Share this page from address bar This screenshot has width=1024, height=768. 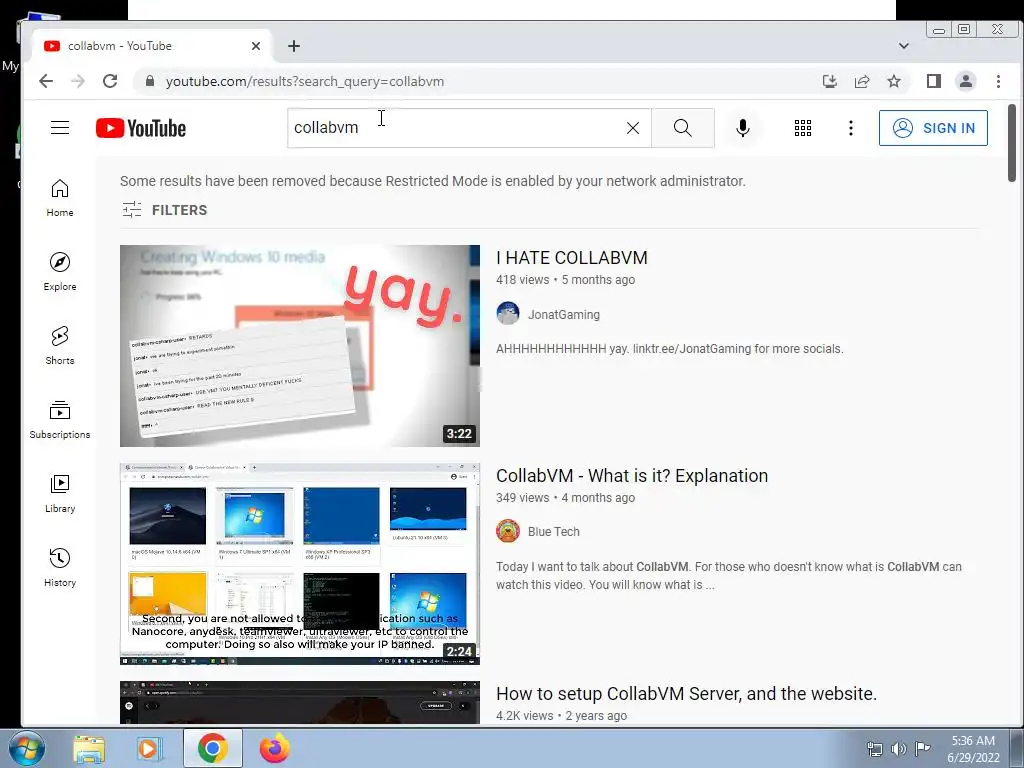(x=861, y=81)
